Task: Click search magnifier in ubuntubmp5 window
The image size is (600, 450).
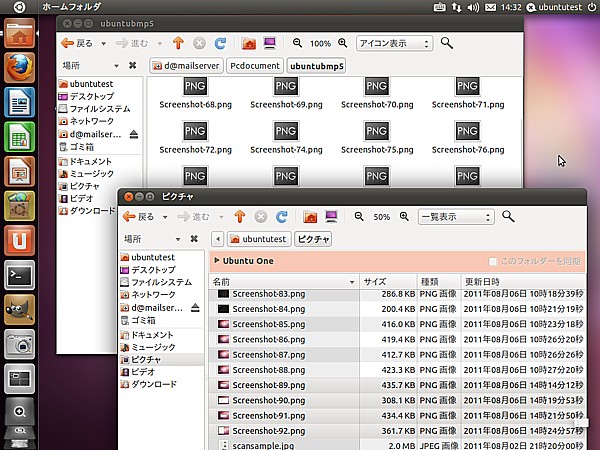Action: 447,43
